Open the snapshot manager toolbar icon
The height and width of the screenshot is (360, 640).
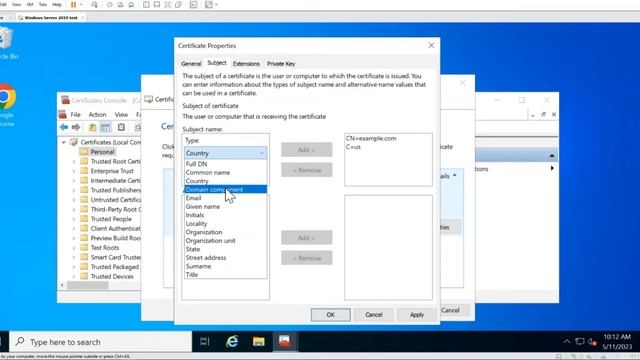pos(131,5)
